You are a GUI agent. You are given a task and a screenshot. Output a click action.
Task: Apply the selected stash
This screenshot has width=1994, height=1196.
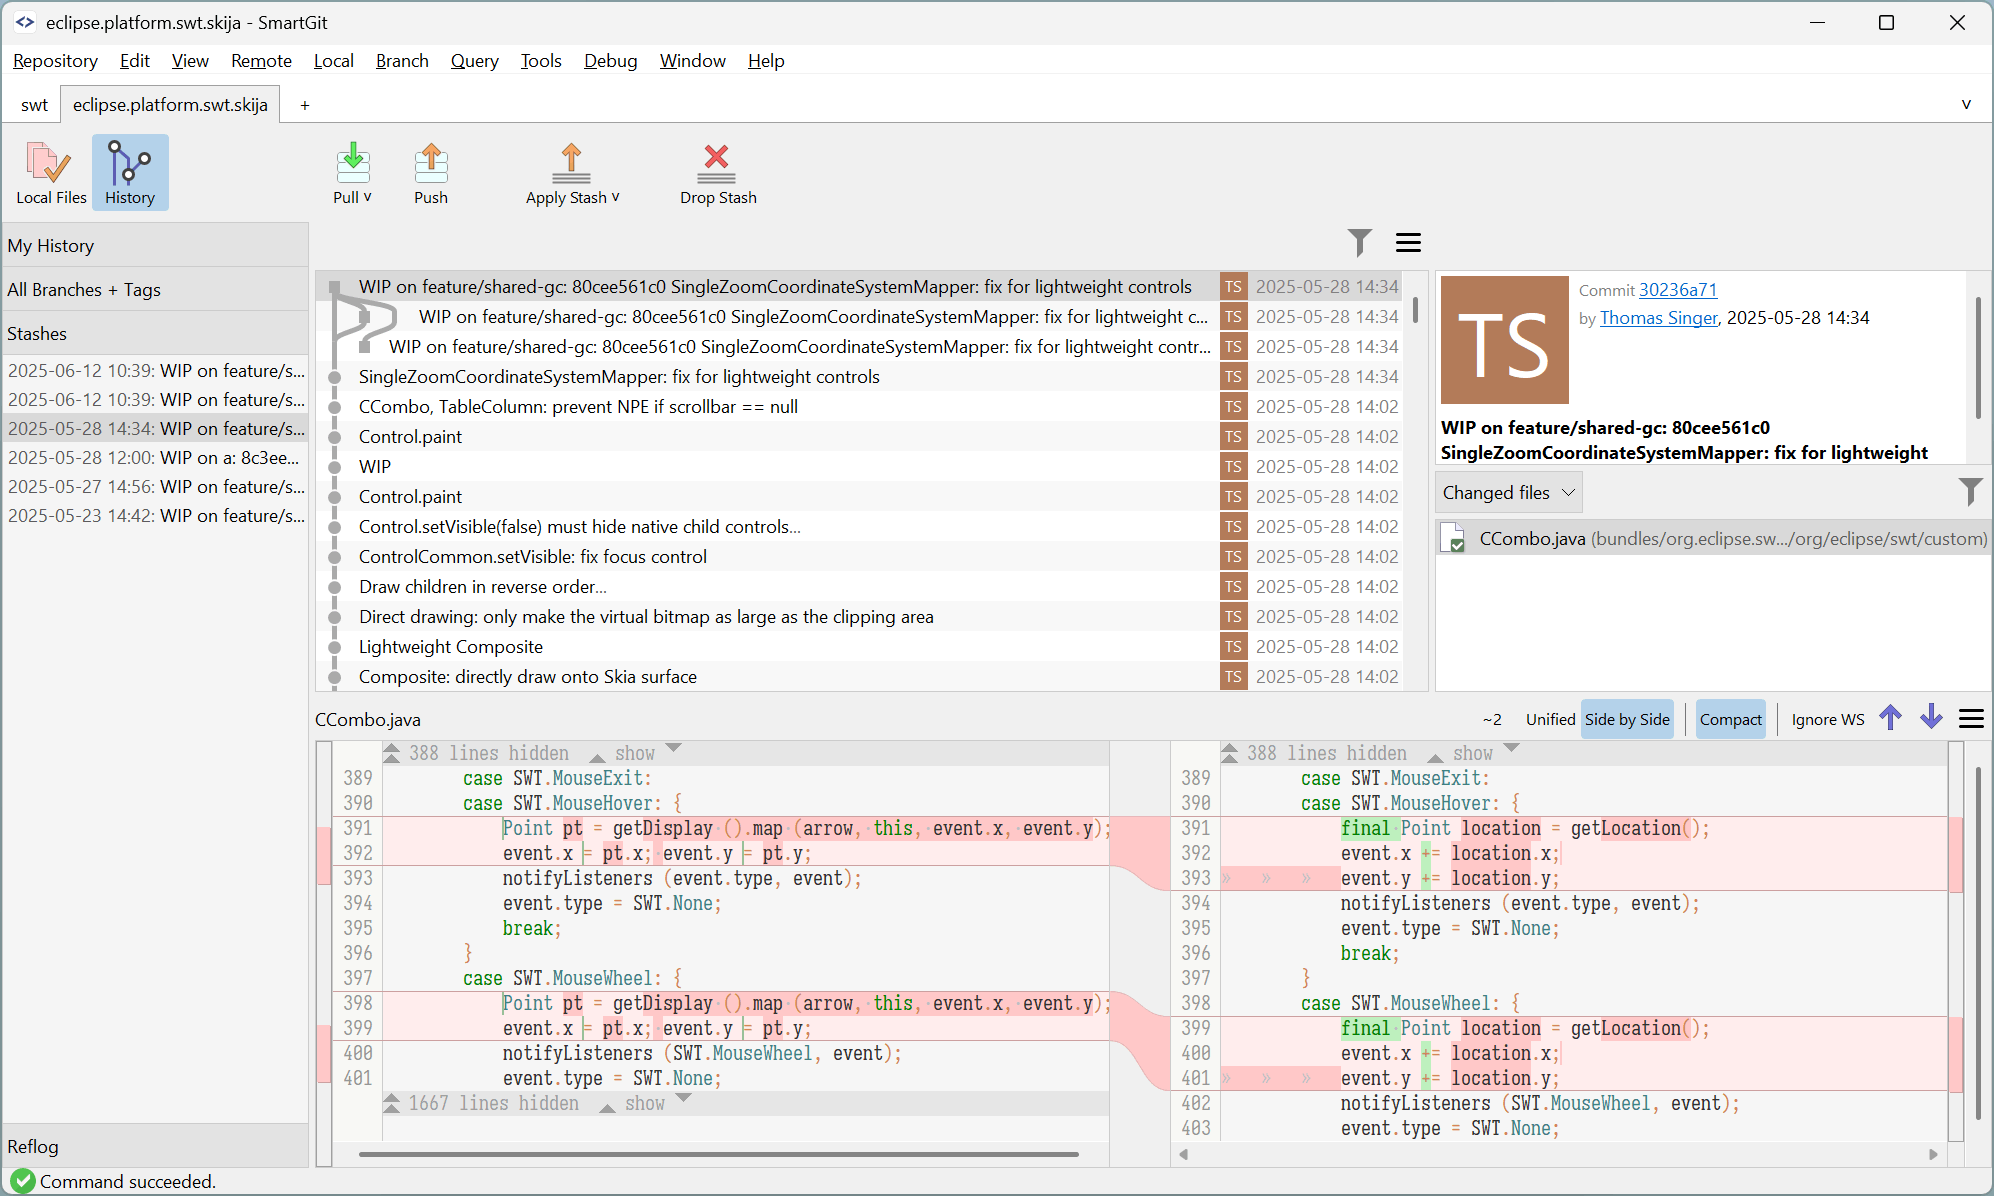571,172
